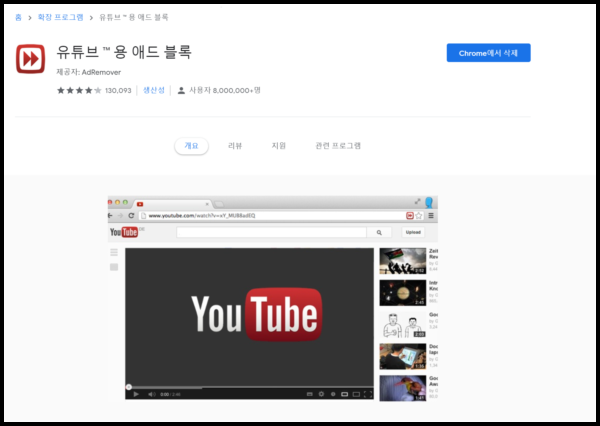Click the Chrome에서 삭제 button
The height and width of the screenshot is (426, 600).
coord(488,53)
